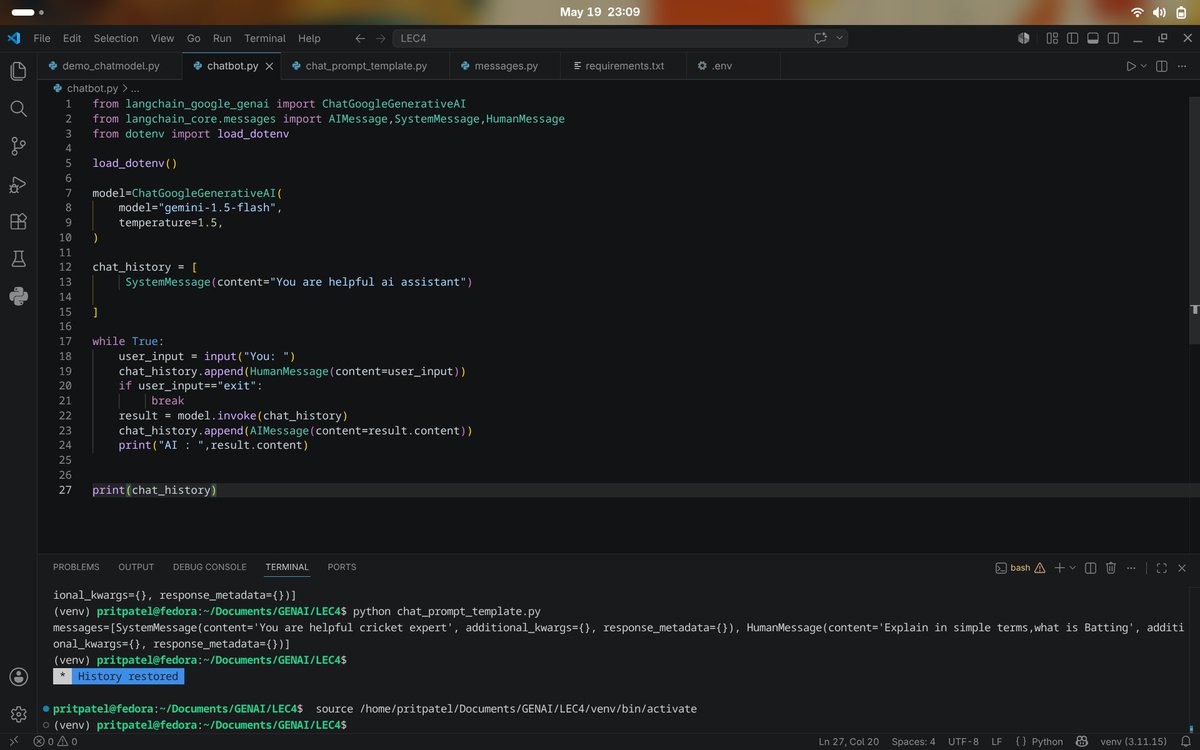This screenshot has width=1200, height=750.
Task: Close the chatbot.py editor tab
Action: pyautogui.click(x=269, y=66)
